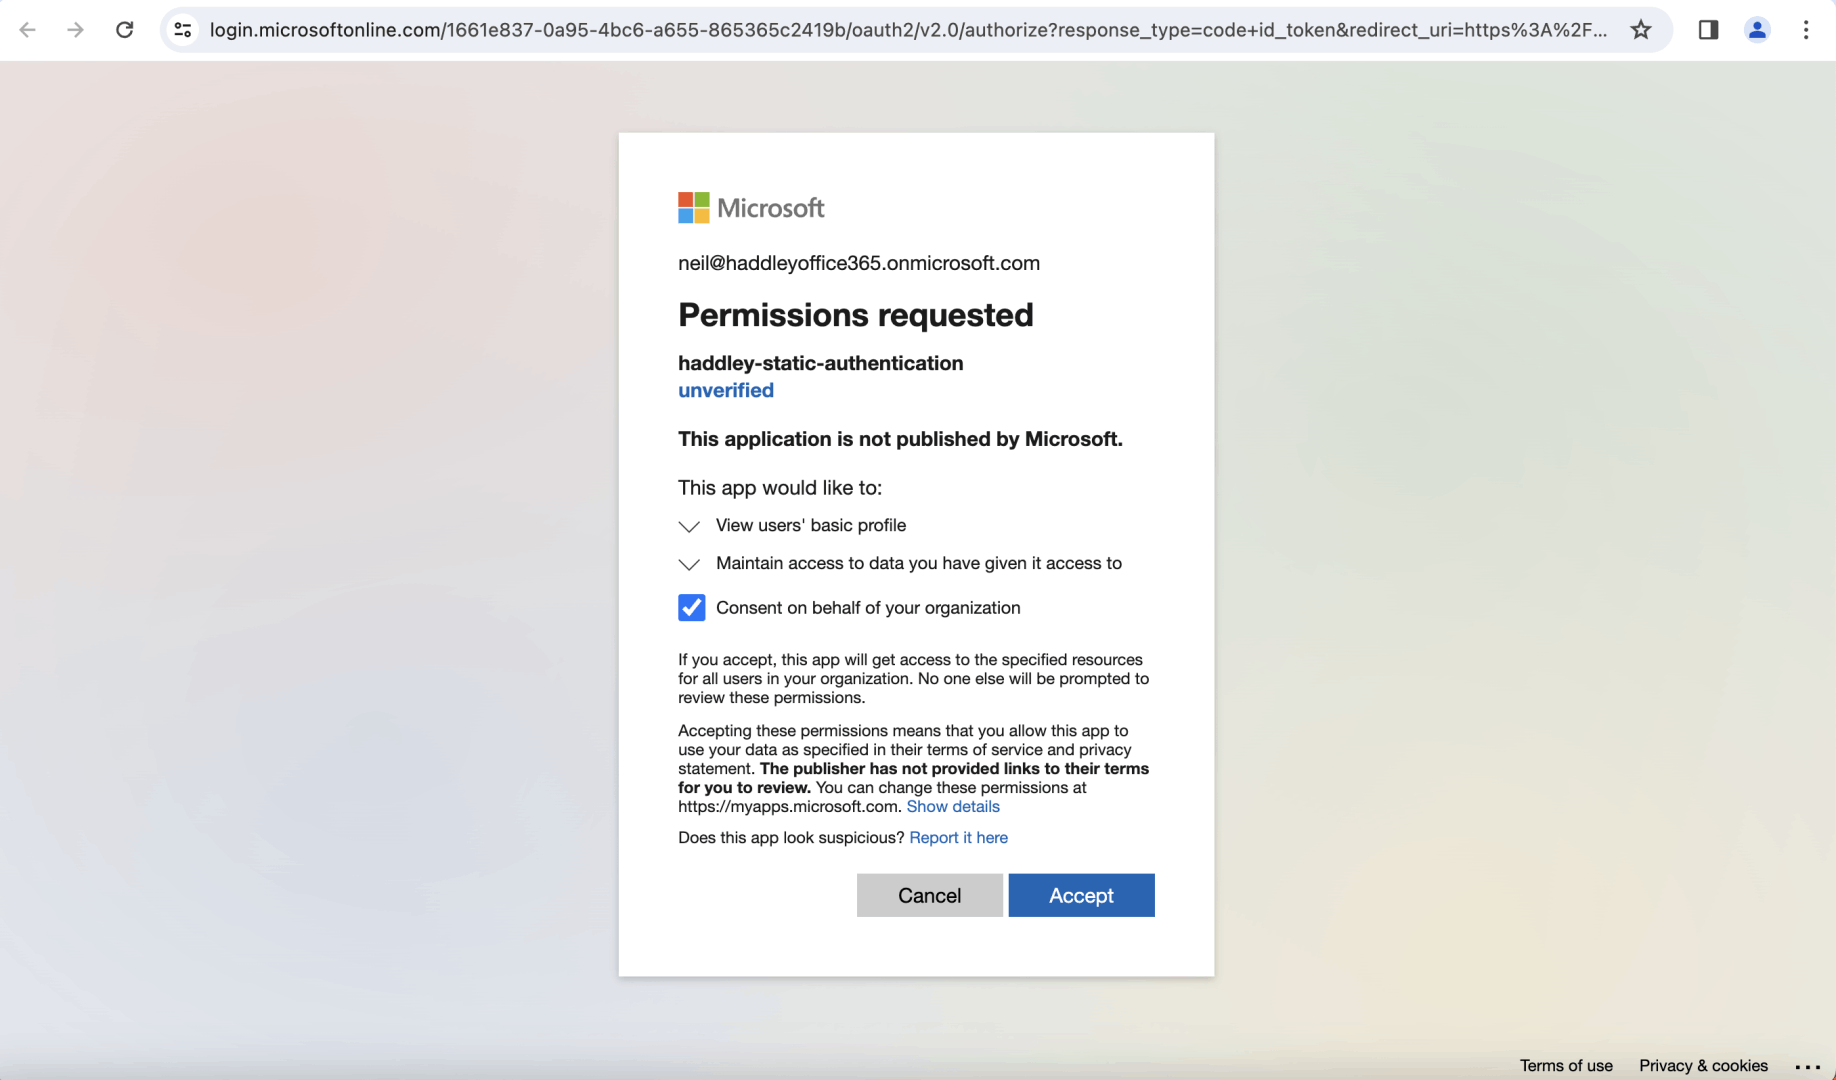
Task: Open Privacy & cookies link
Action: (x=1703, y=1066)
